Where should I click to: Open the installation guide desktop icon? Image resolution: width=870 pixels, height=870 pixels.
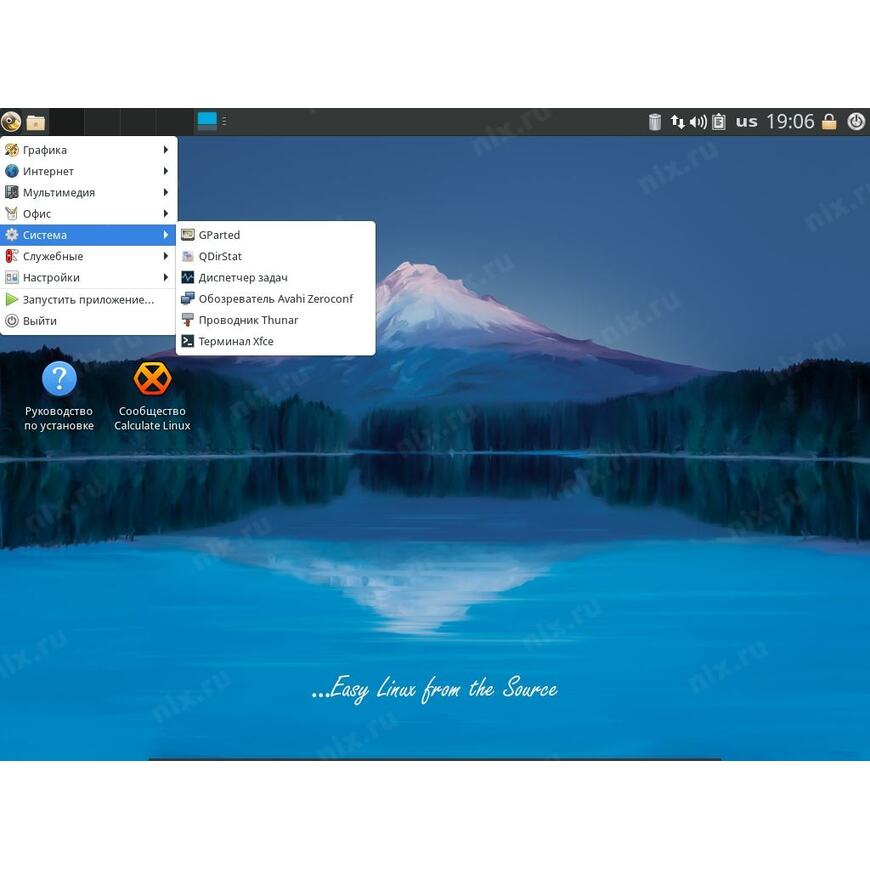pyautogui.click(x=59, y=380)
